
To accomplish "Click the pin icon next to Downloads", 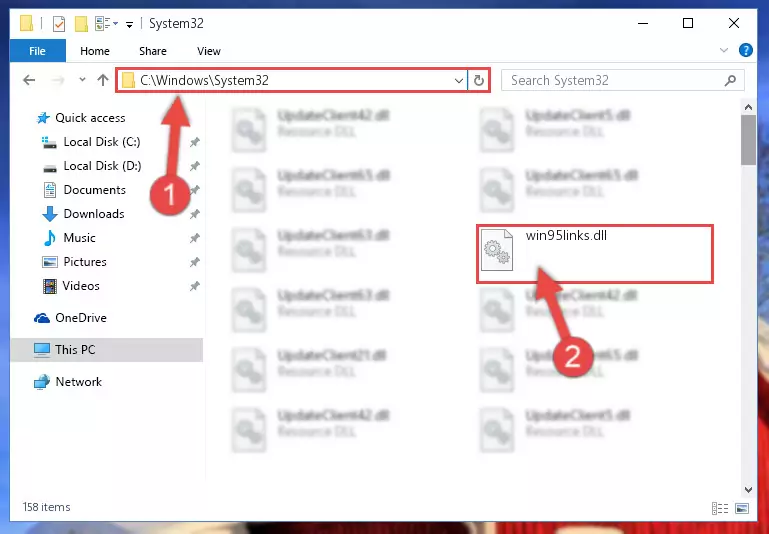I will click(x=195, y=214).
